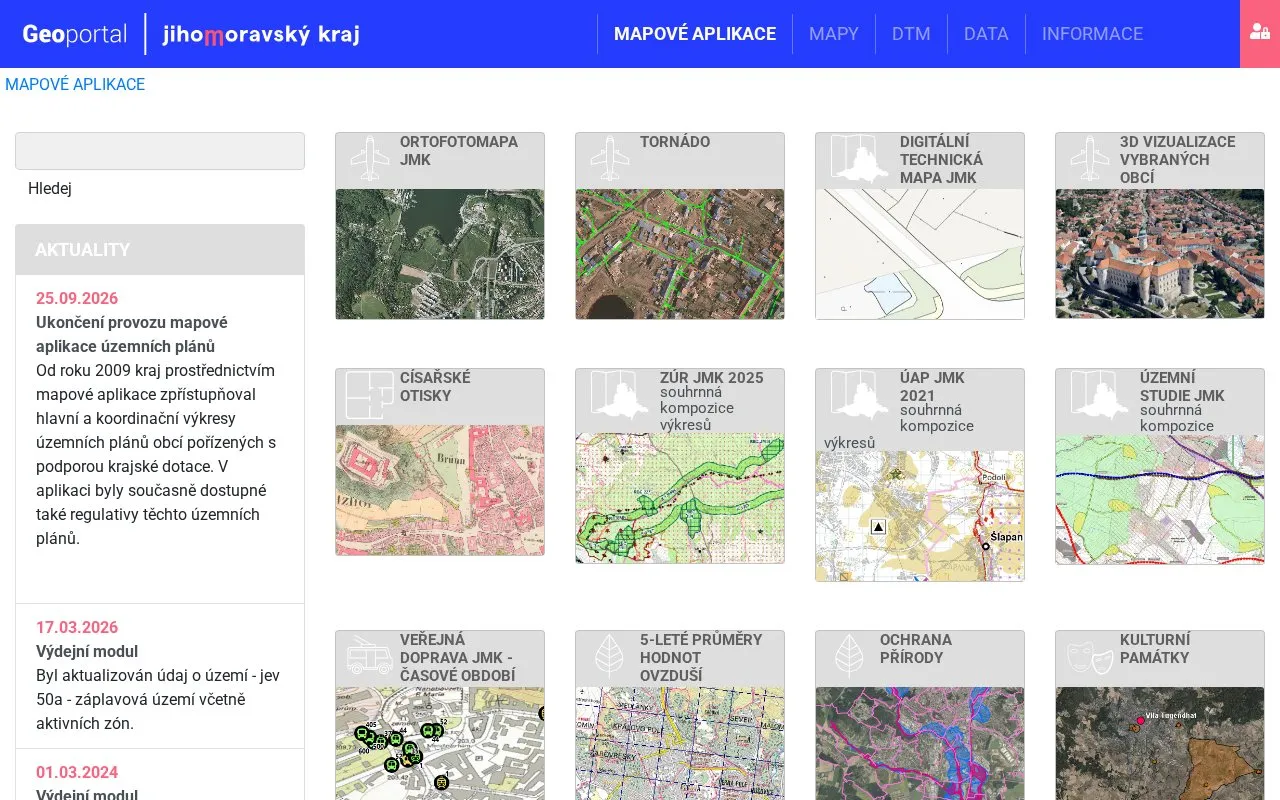Open Digitální technická mapa thumbnail
Image resolution: width=1280 pixels, height=800 pixels.
(920, 254)
